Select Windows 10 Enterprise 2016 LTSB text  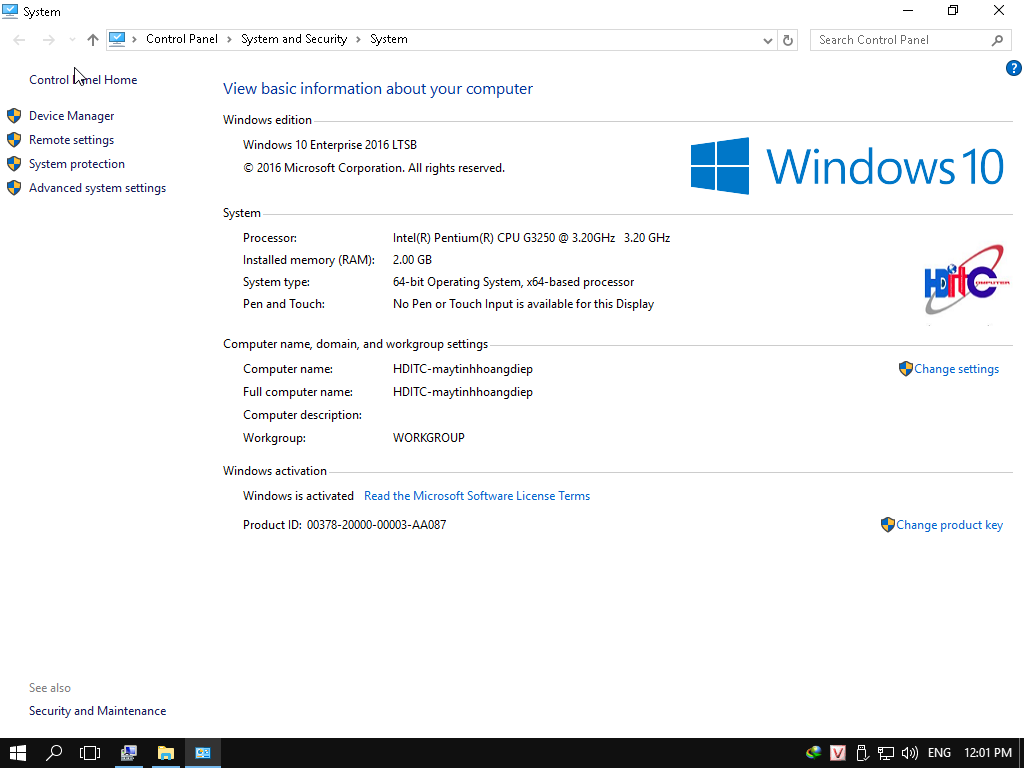pyautogui.click(x=330, y=145)
